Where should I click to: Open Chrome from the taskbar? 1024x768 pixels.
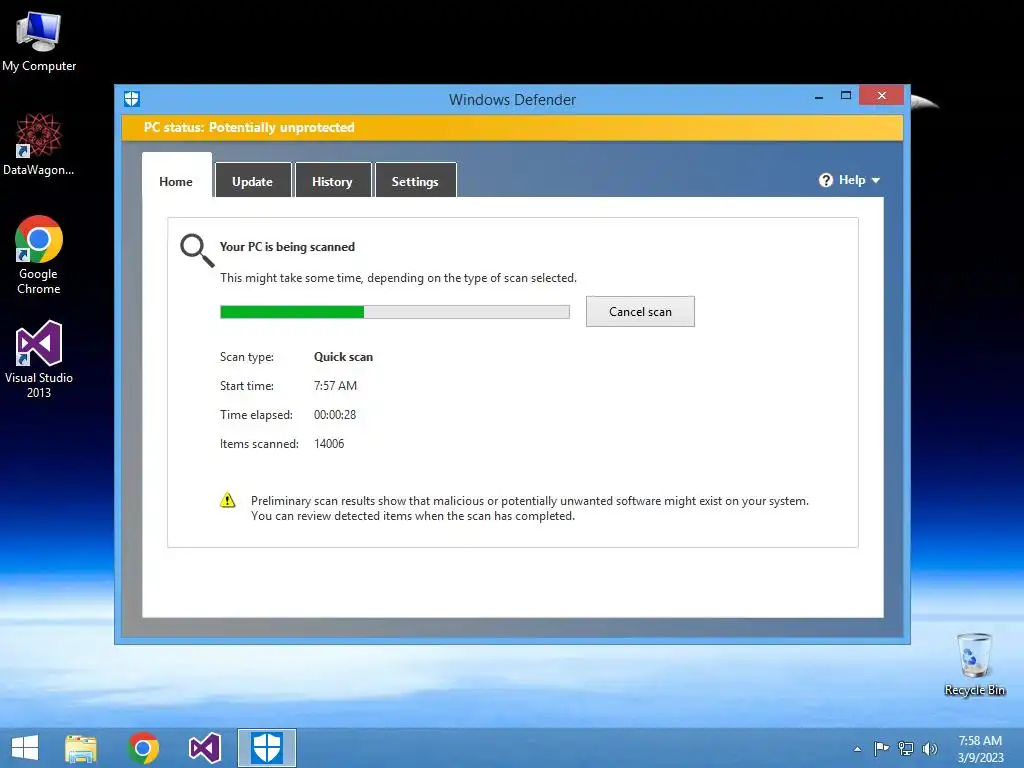click(143, 748)
